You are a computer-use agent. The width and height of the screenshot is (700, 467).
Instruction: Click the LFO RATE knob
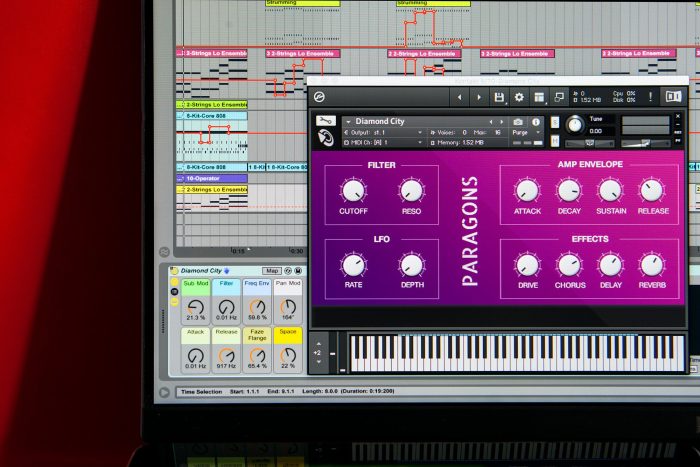[x=354, y=265]
